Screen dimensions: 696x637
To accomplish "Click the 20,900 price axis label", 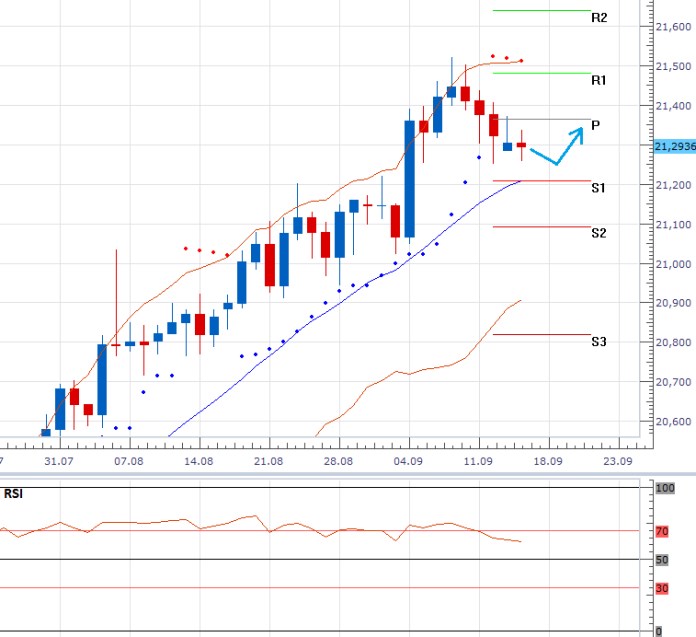I will (673, 303).
